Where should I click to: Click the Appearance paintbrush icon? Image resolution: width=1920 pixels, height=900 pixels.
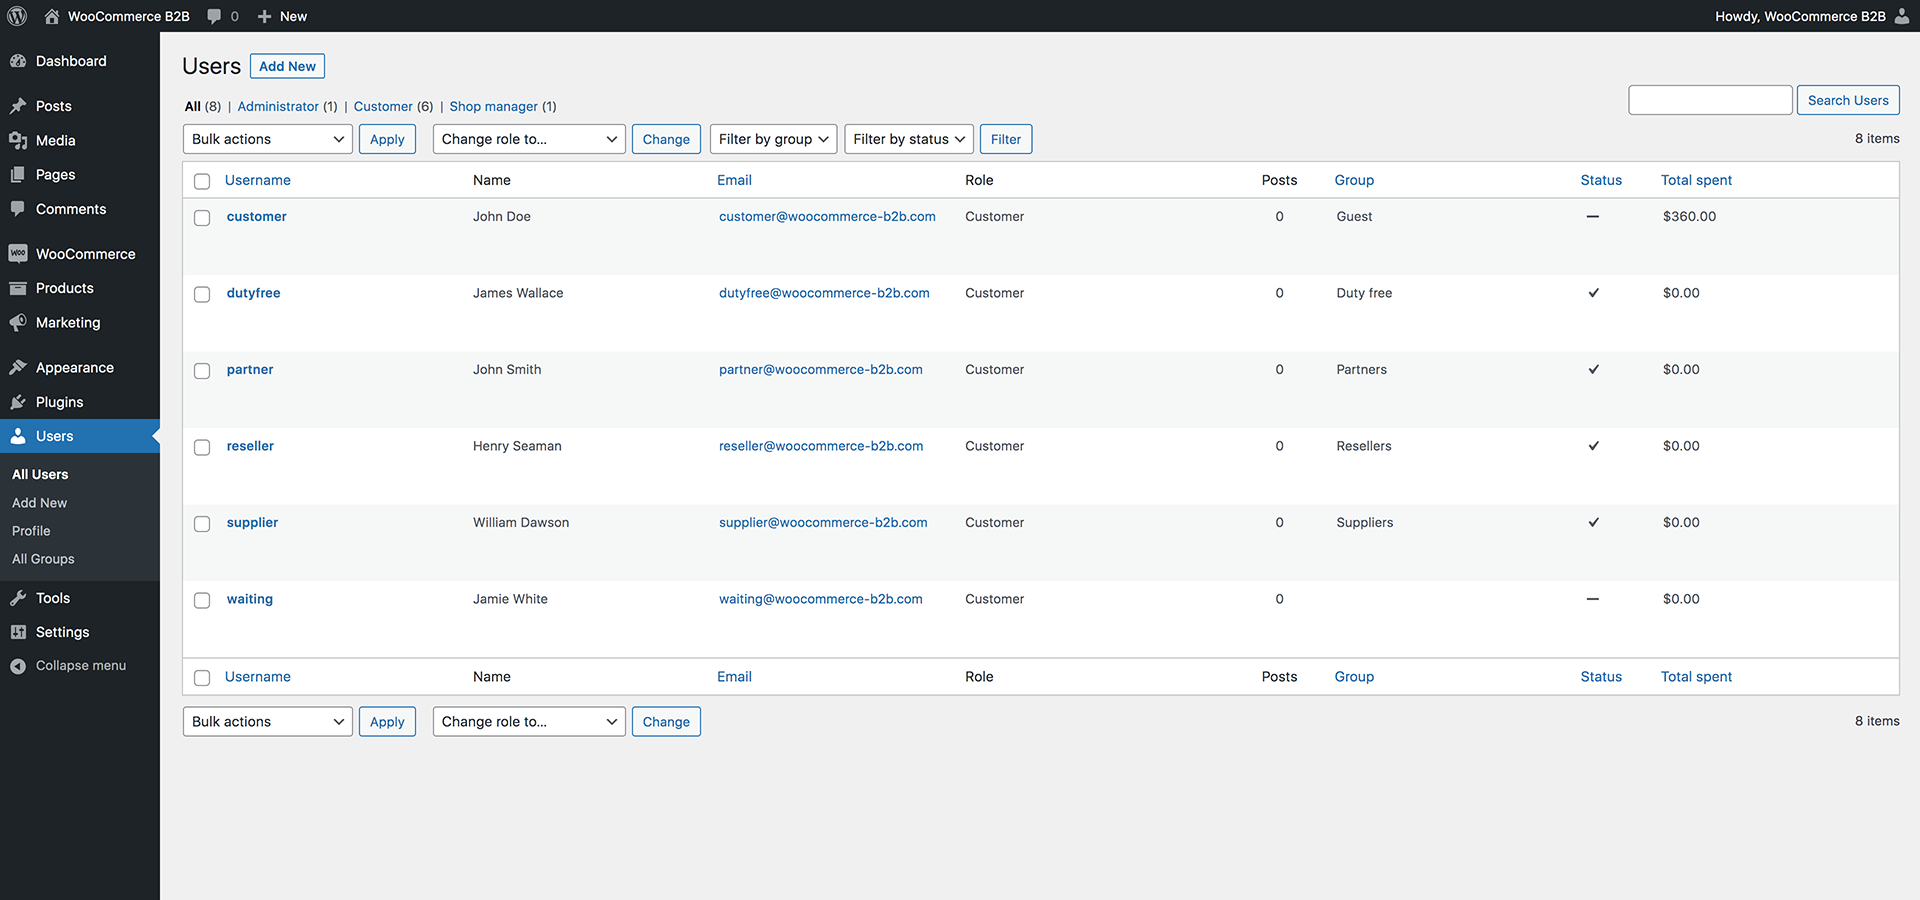coord(18,368)
